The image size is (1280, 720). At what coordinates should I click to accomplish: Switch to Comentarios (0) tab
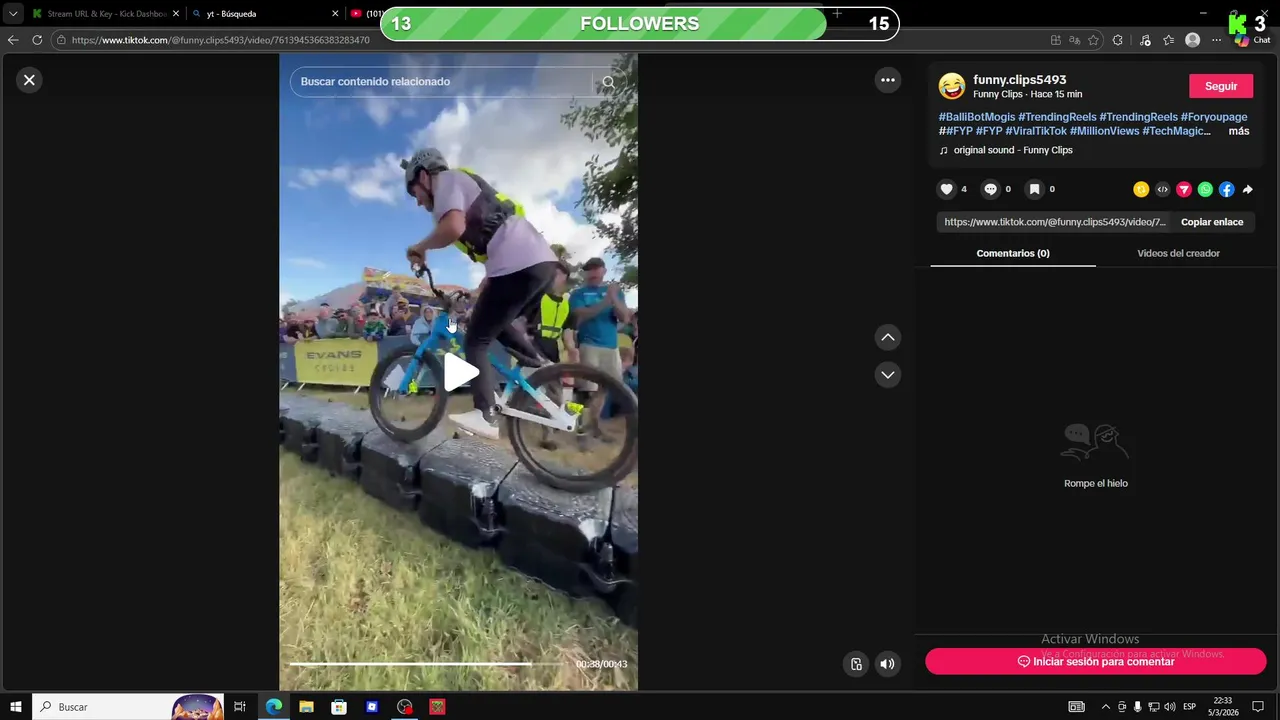click(x=1013, y=253)
